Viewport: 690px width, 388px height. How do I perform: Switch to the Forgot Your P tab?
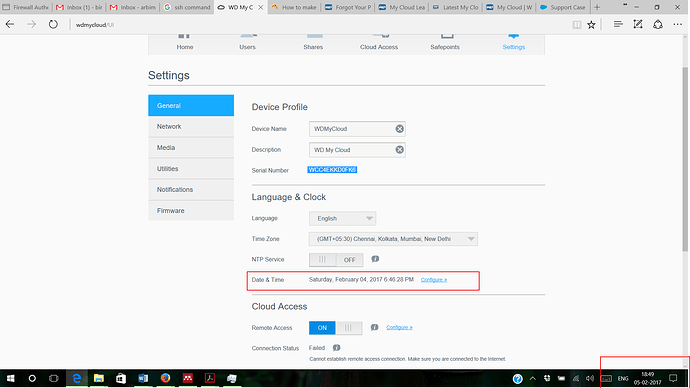tap(348, 7)
